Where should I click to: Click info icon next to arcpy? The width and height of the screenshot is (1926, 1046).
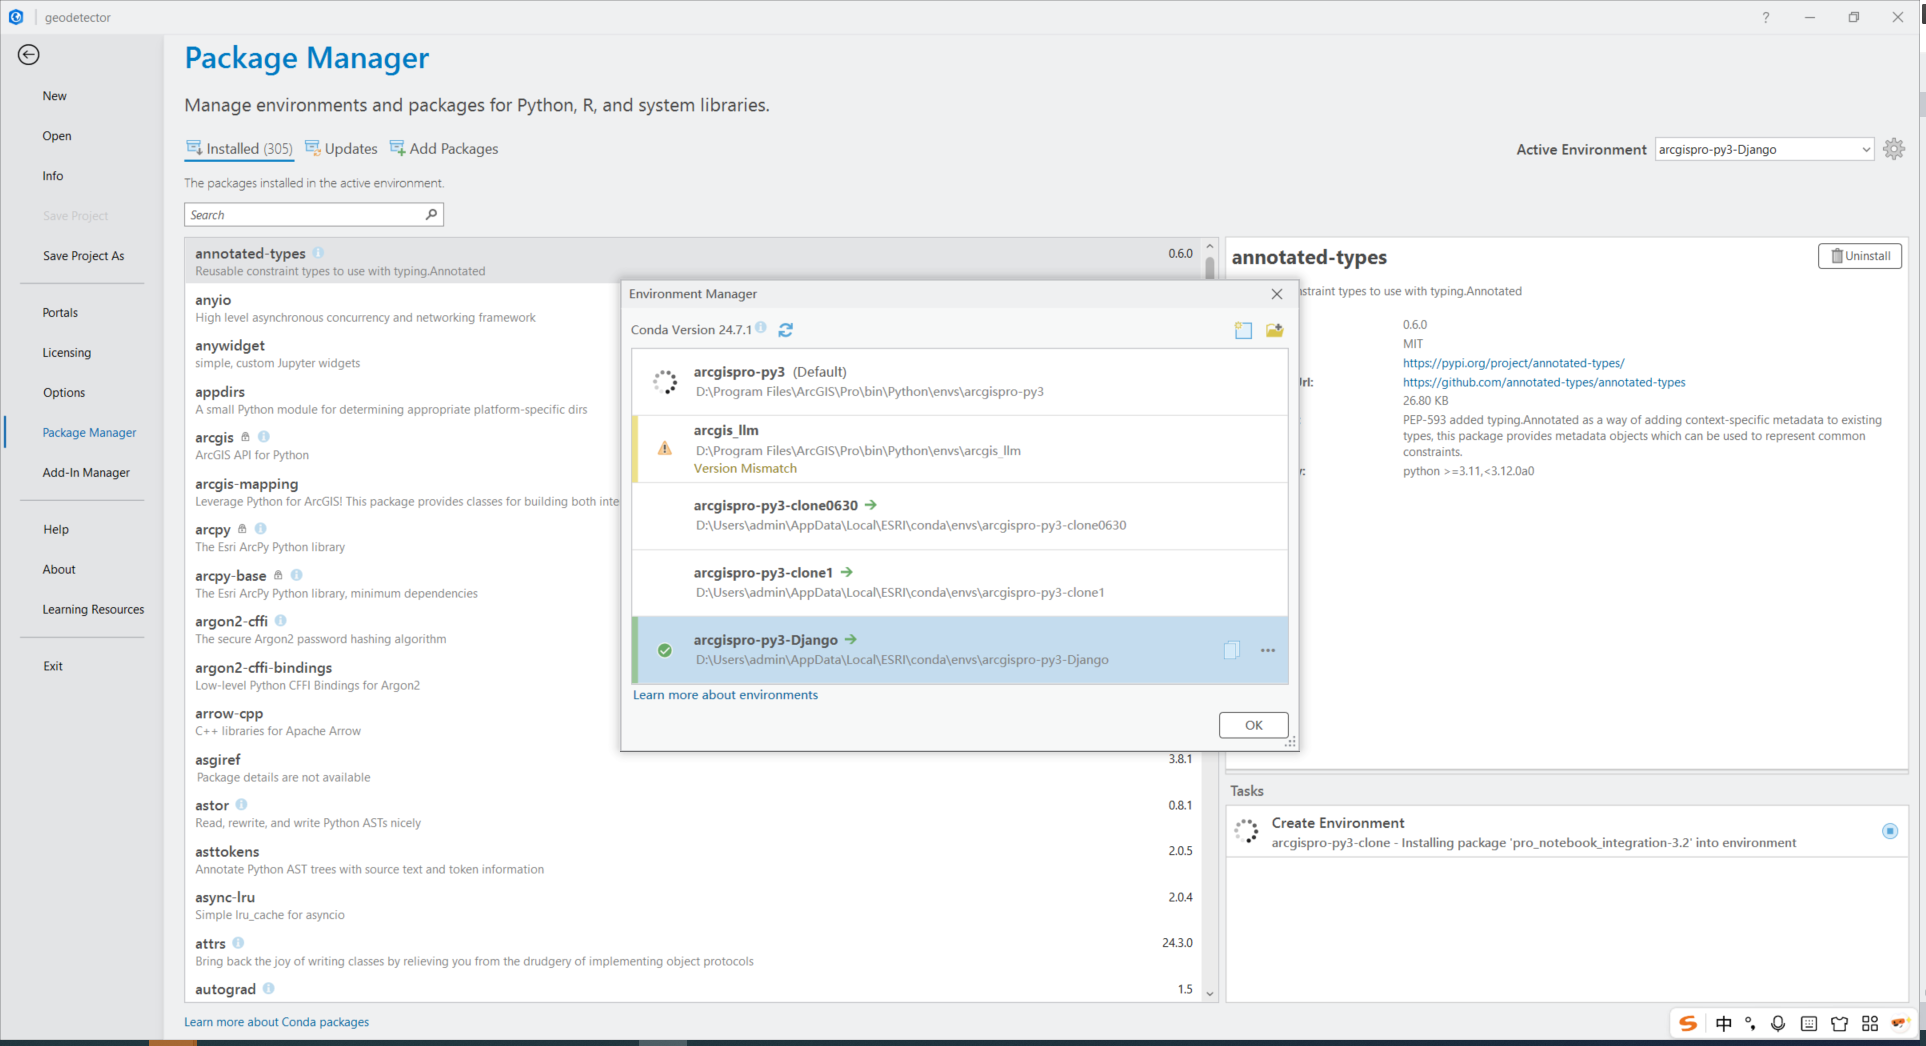(261, 529)
